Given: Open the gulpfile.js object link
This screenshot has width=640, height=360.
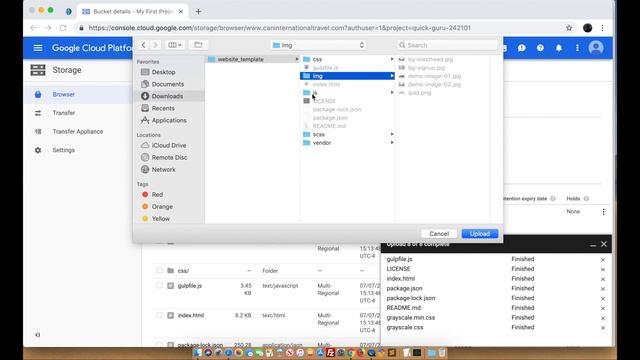Looking at the screenshot, I should pos(190,286).
